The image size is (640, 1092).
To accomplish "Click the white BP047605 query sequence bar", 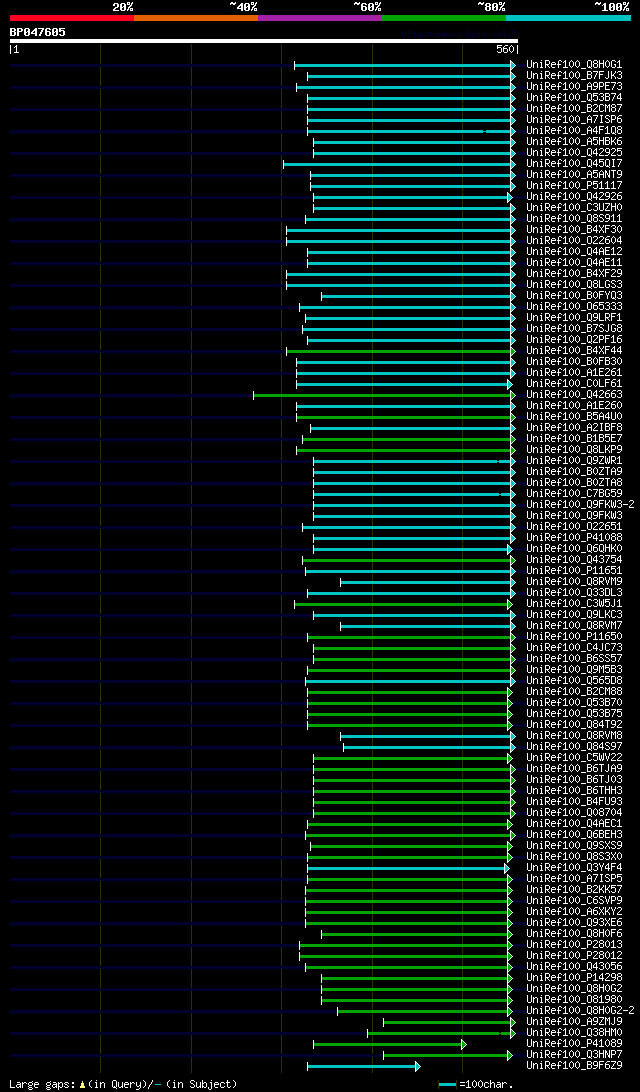I will (264, 41).
